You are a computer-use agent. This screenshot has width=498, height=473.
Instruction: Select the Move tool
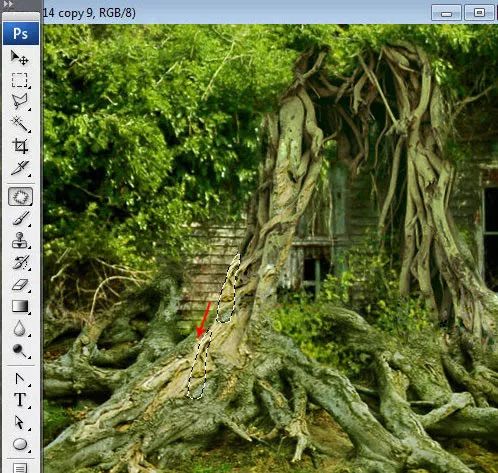click(x=20, y=58)
